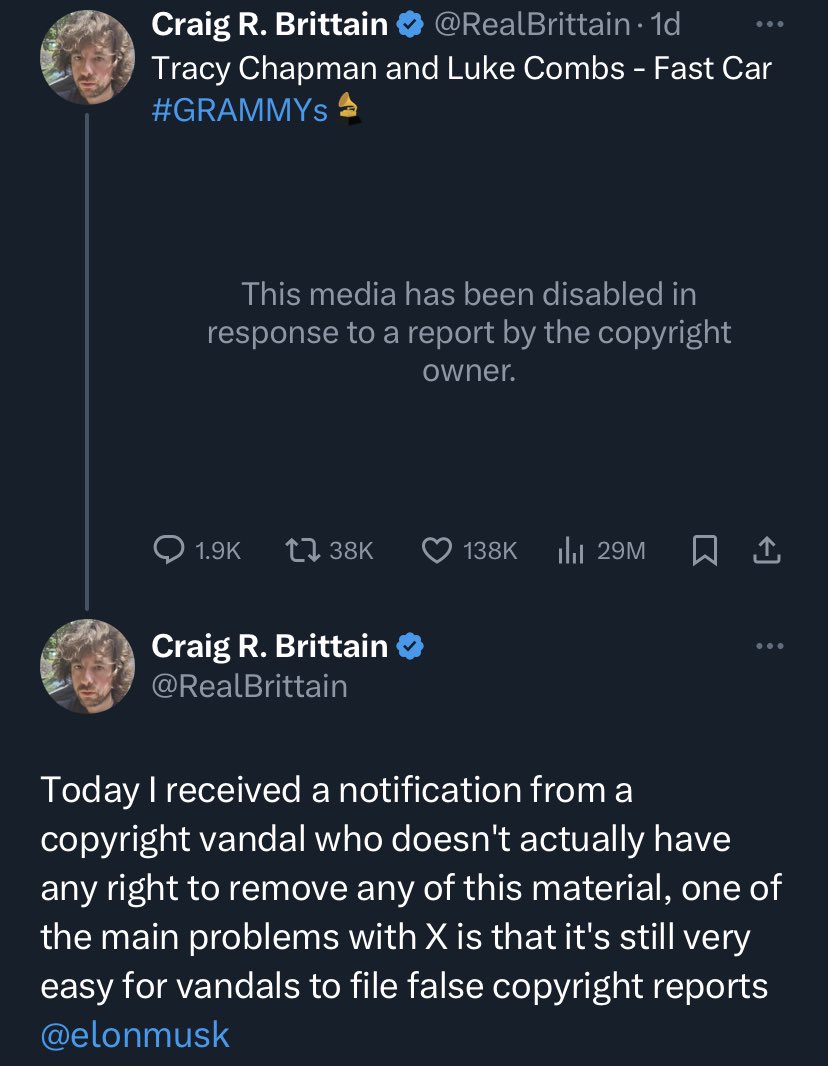Repost the Fast Car tweet
This screenshot has height=1066, width=828.
click(299, 549)
